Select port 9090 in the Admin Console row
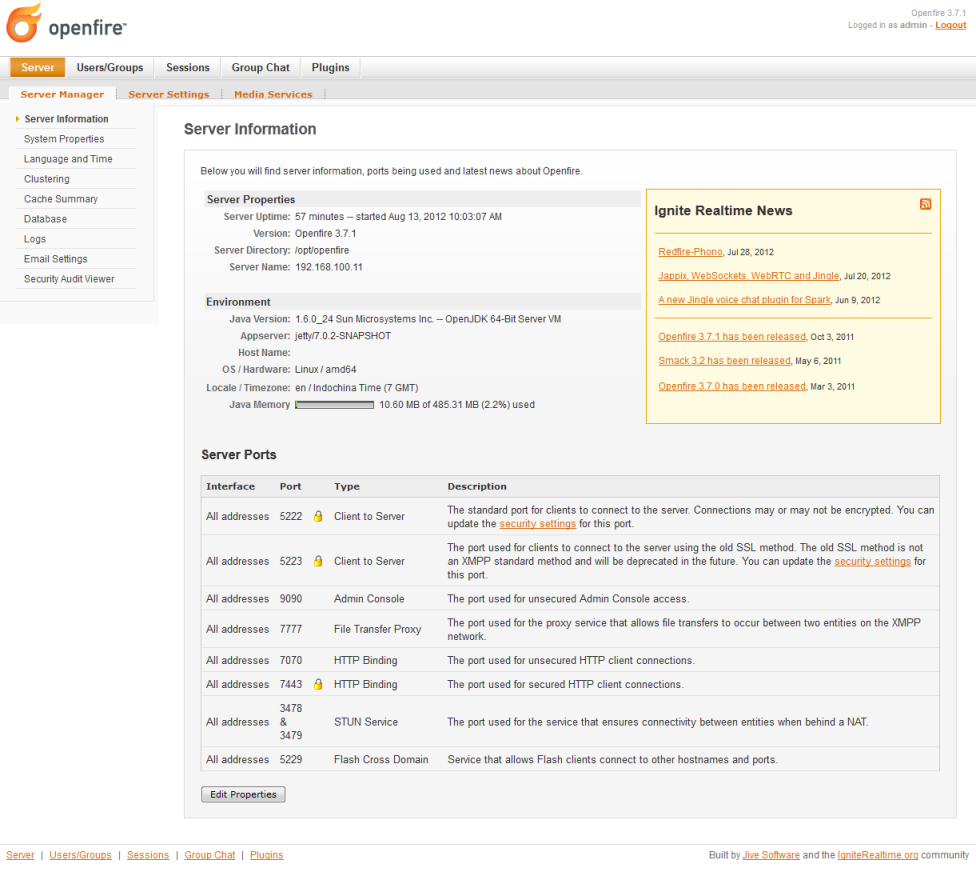The image size is (976, 870). (291, 598)
